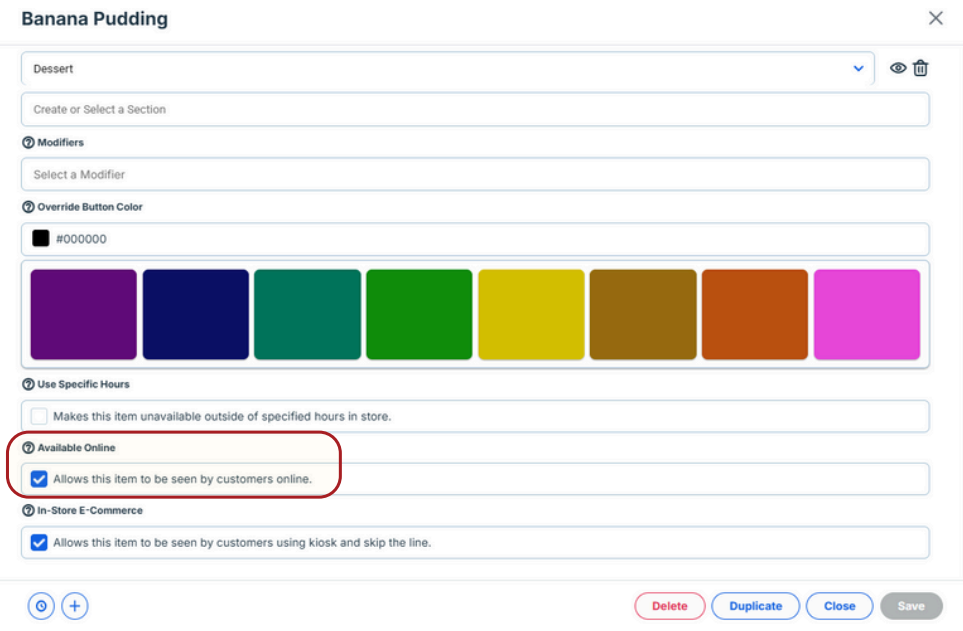
Task: Expand the Dessert category dropdown
Action: point(448,68)
